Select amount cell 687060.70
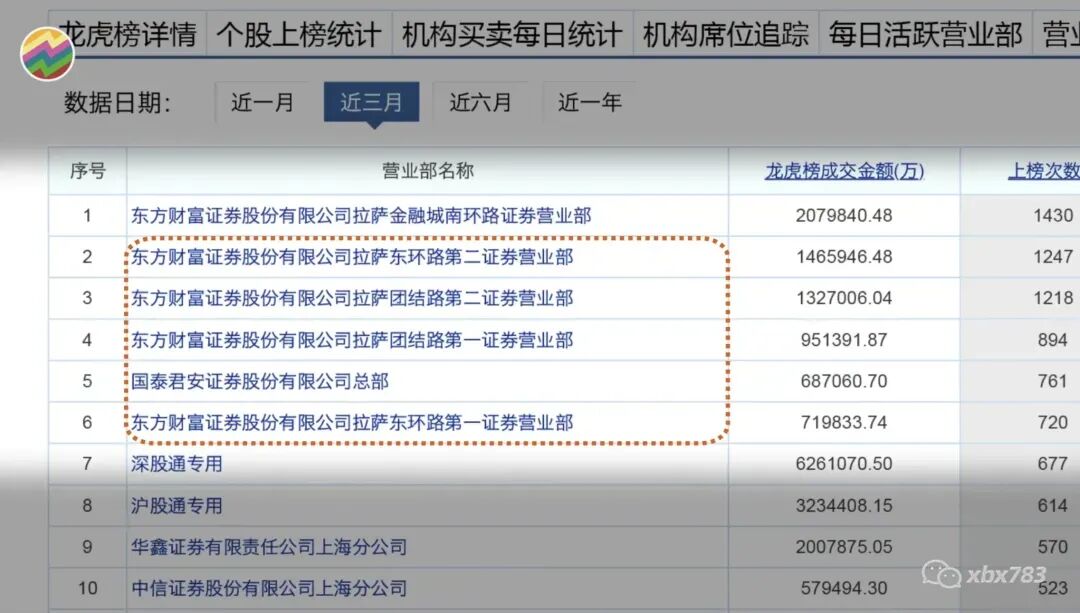This screenshot has height=613, width=1080. (844, 381)
